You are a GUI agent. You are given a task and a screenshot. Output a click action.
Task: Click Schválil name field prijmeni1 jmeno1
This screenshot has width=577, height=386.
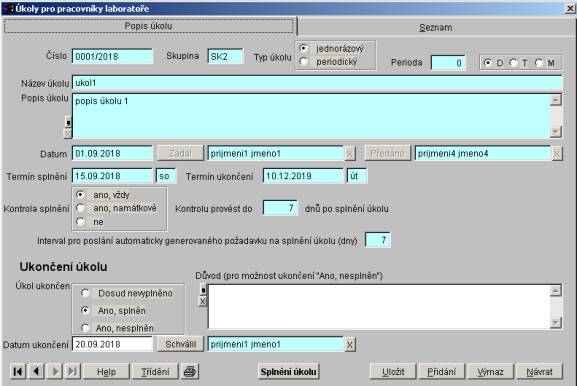click(276, 344)
